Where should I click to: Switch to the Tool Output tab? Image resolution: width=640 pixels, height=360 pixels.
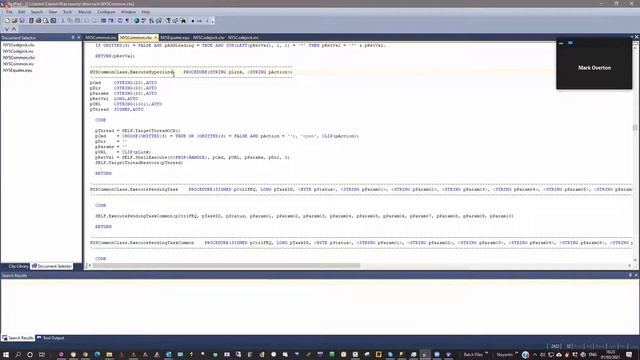tap(51, 338)
